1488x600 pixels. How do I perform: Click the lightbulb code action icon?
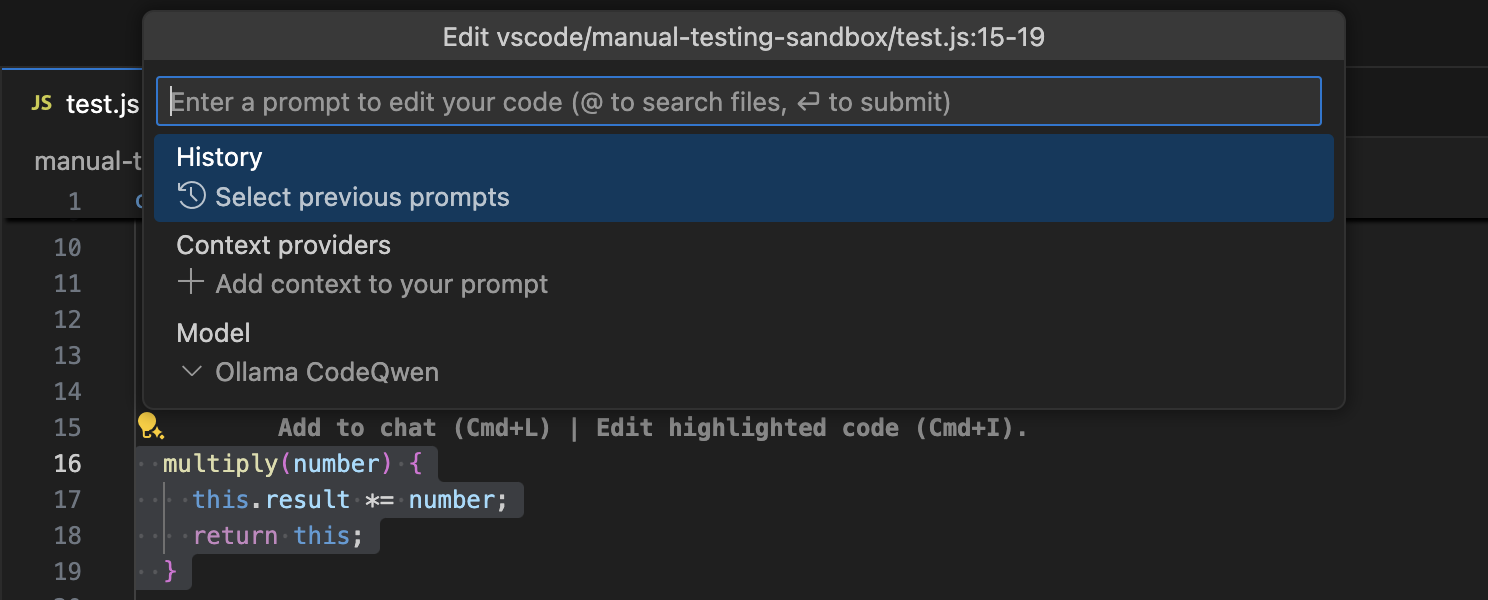tap(150, 427)
